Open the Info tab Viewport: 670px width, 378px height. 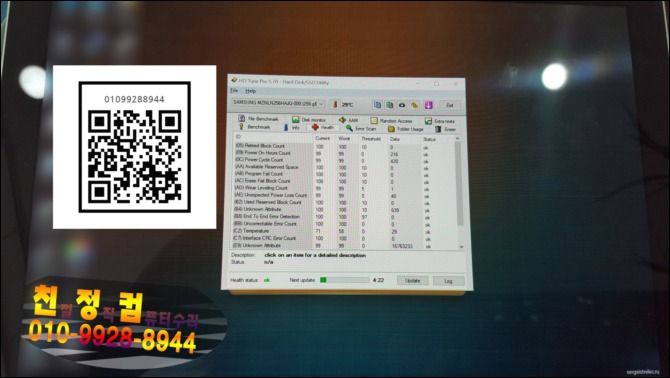pos(292,127)
